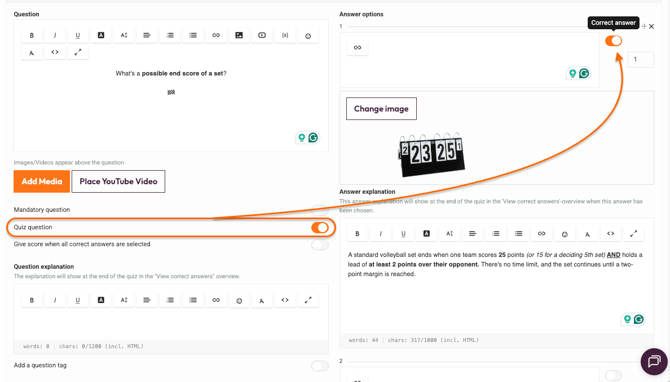Click Place YouTube Video button

coord(118,181)
